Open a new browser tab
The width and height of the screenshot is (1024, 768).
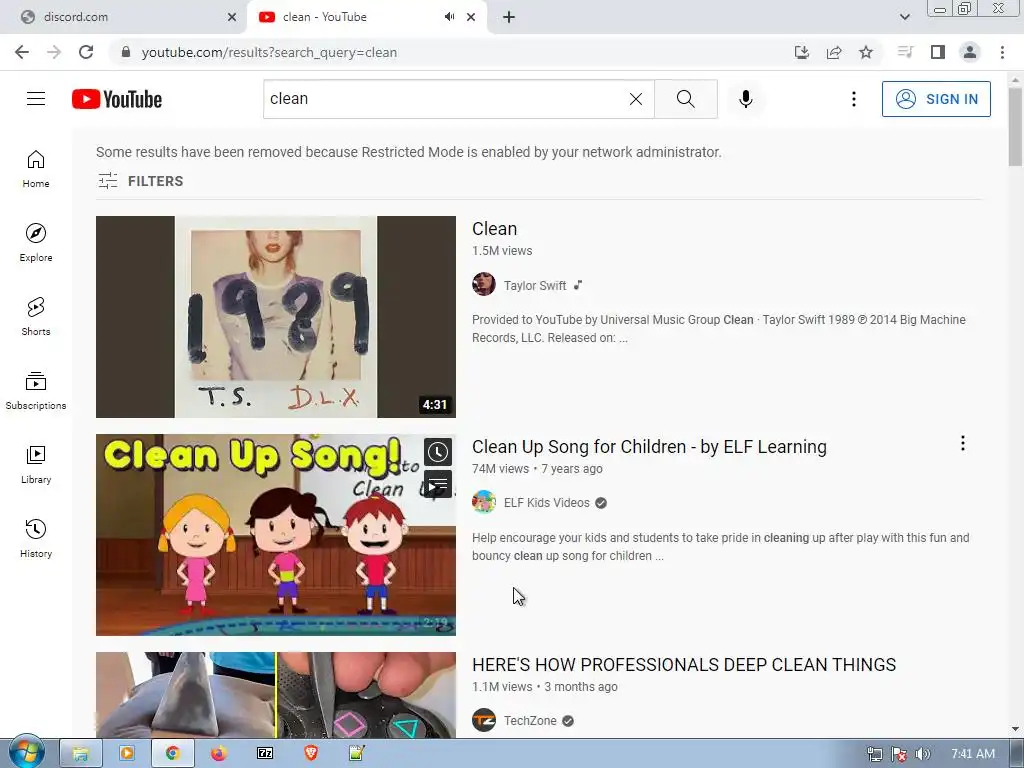[x=509, y=17]
